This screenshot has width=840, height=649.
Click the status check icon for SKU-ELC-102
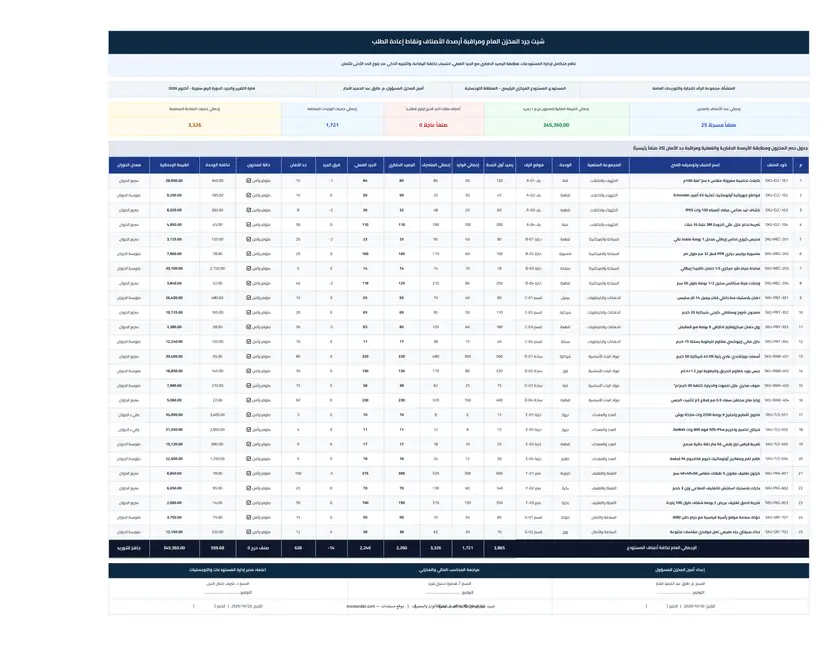(249, 195)
